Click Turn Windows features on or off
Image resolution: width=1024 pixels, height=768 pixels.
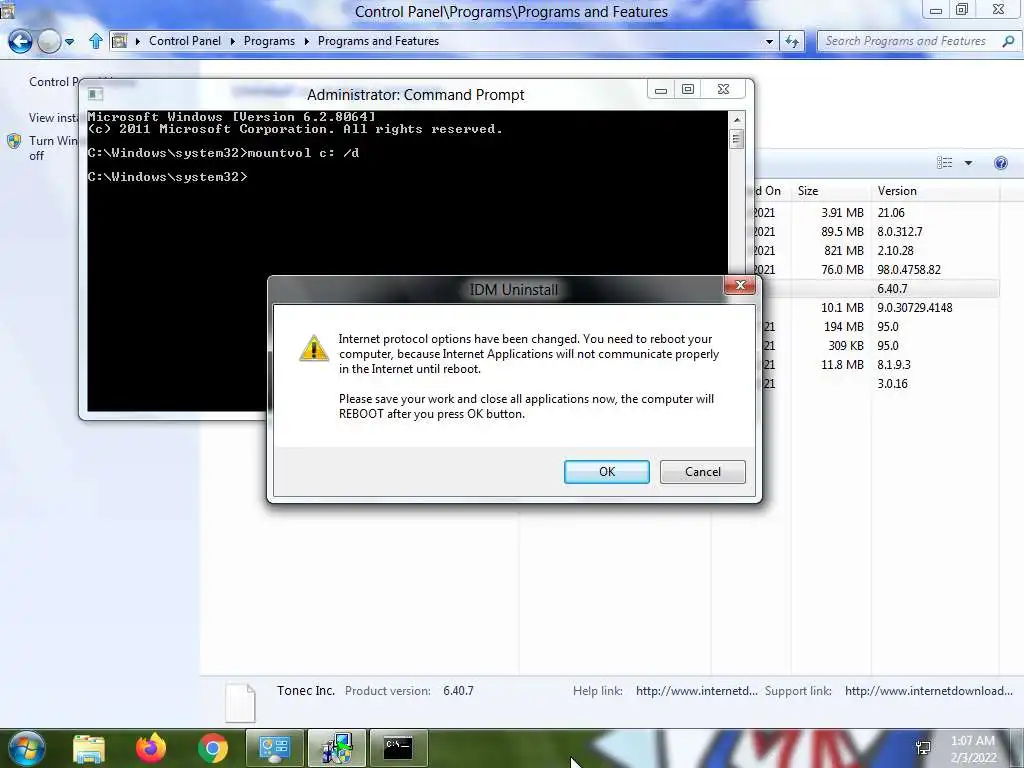point(53,148)
